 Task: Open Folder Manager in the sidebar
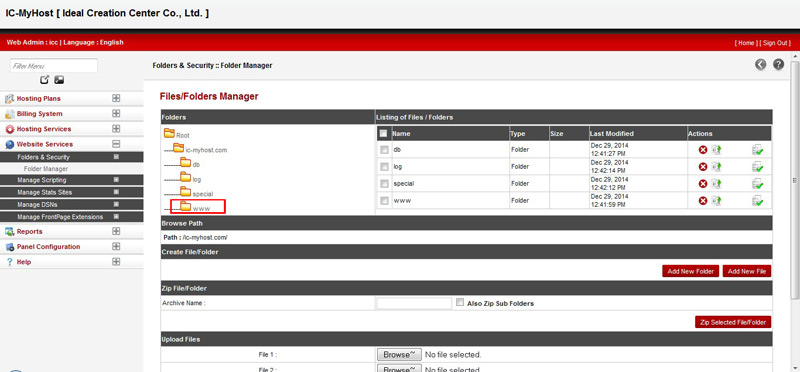(x=45, y=169)
